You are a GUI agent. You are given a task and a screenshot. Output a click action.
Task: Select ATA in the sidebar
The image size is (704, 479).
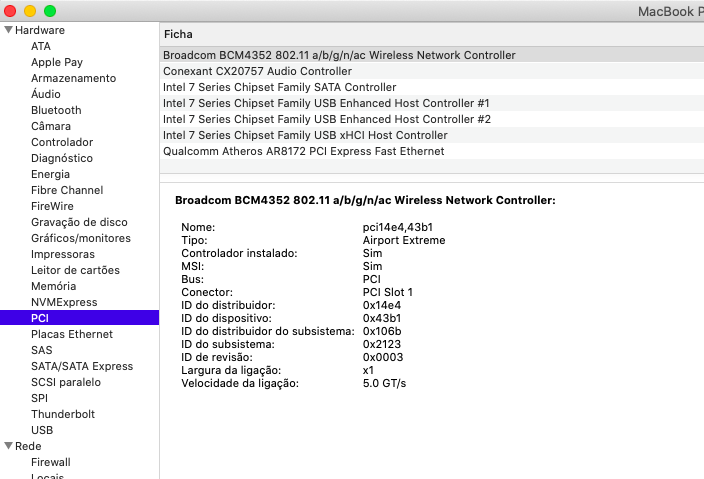point(41,46)
